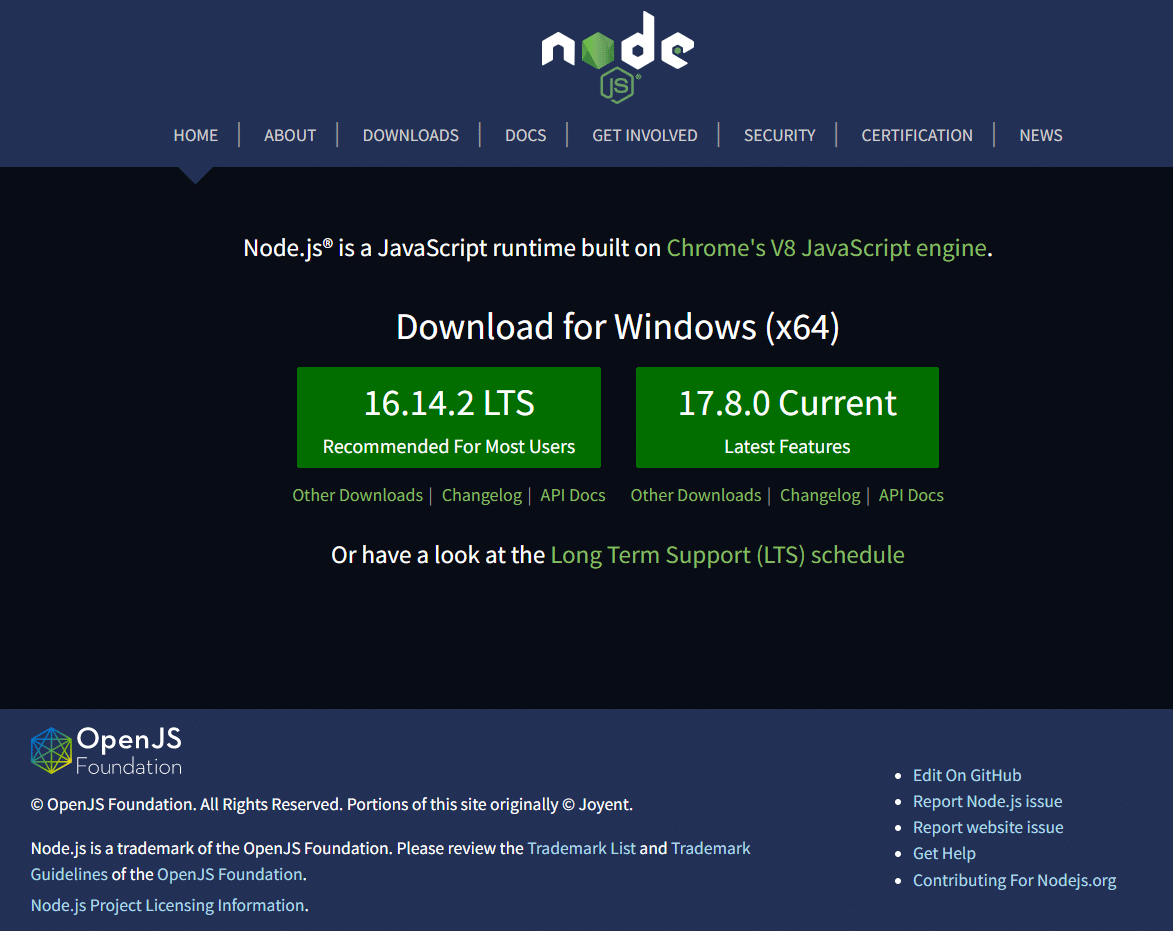Image resolution: width=1173 pixels, height=931 pixels.
Task: Open the CERTIFICATION page
Action: tap(917, 135)
